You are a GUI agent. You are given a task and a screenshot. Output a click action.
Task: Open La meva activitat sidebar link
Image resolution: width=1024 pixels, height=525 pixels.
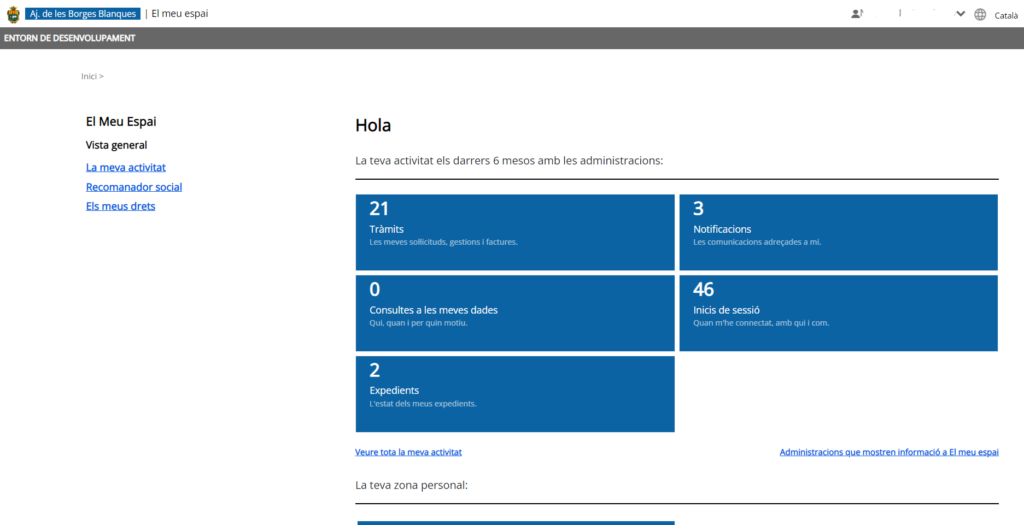tap(126, 168)
